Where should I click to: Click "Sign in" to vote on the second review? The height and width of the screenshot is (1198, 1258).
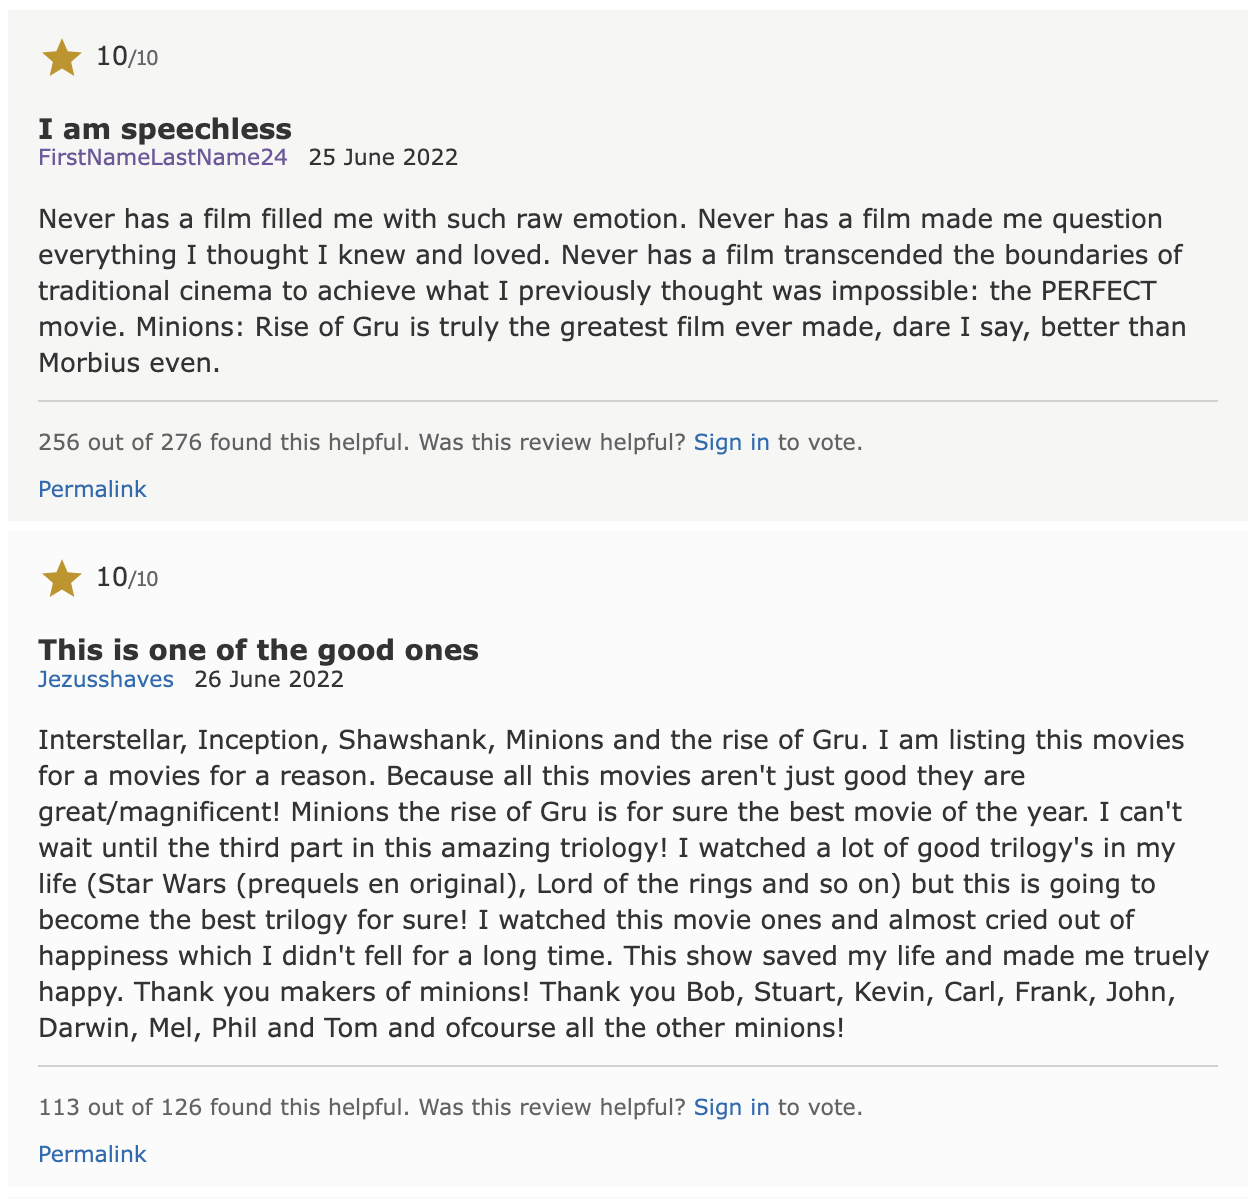click(731, 1107)
